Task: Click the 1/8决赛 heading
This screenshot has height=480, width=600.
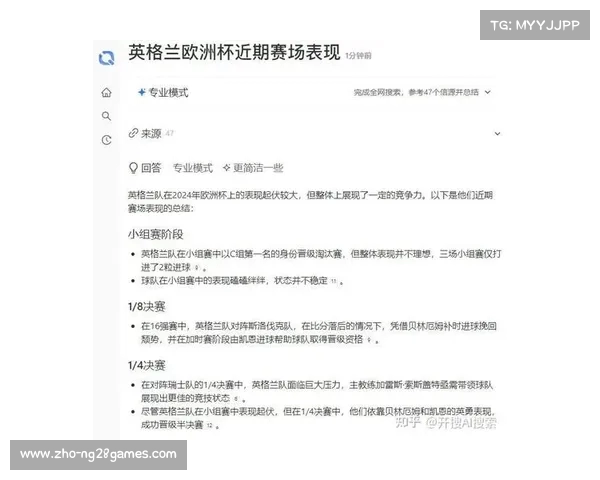Action: click(147, 307)
